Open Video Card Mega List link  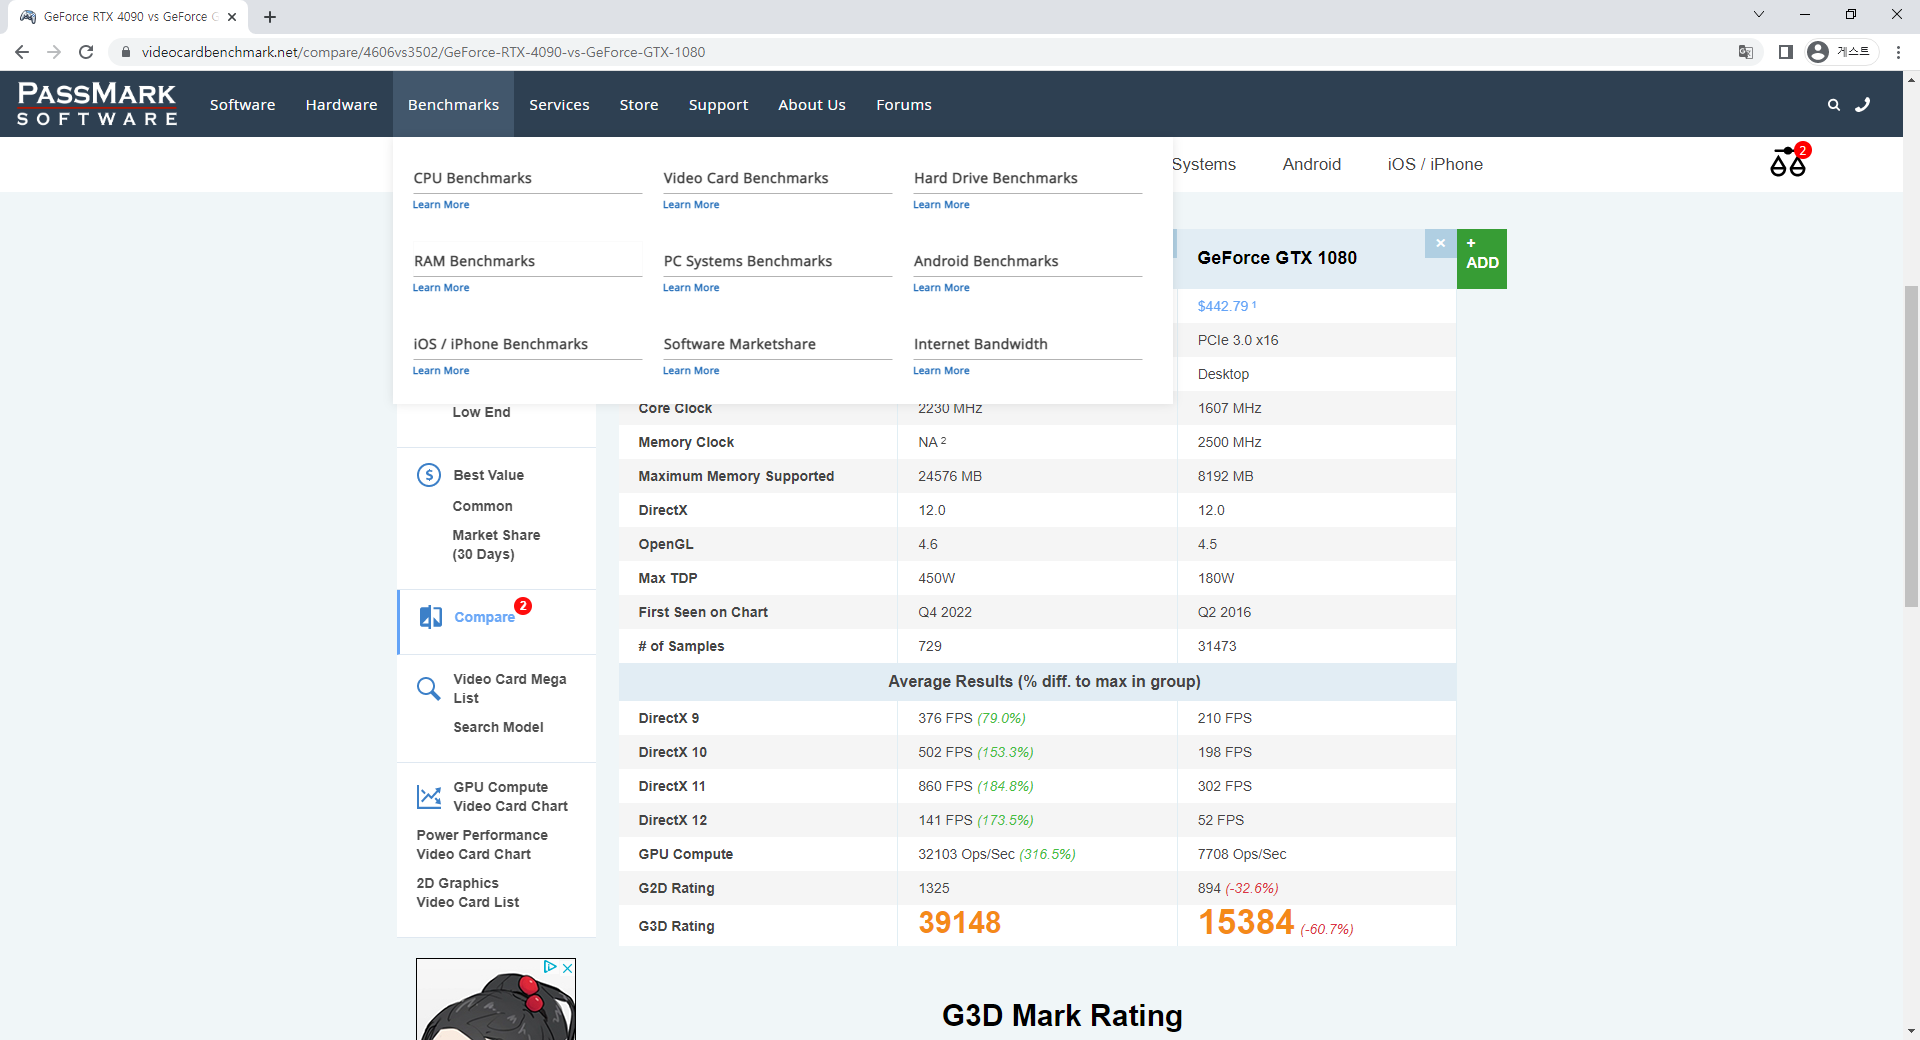point(510,688)
